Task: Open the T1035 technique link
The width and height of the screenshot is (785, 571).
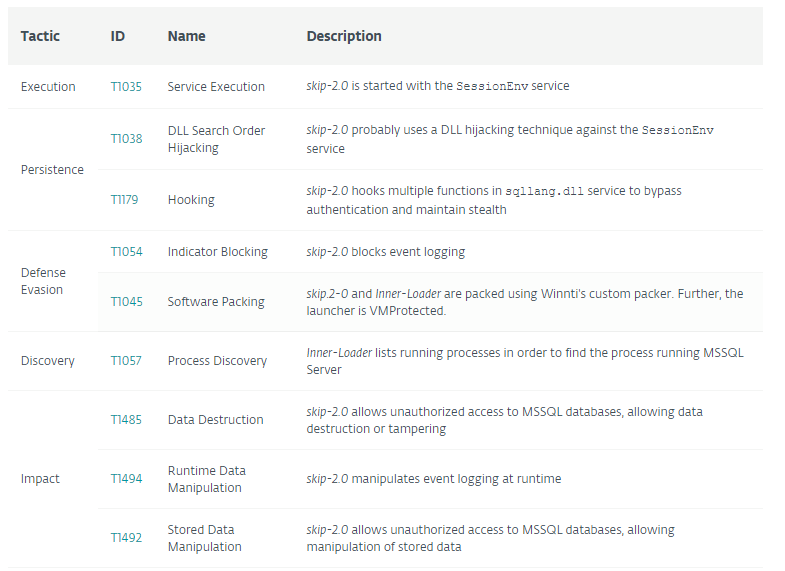Action: (126, 87)
